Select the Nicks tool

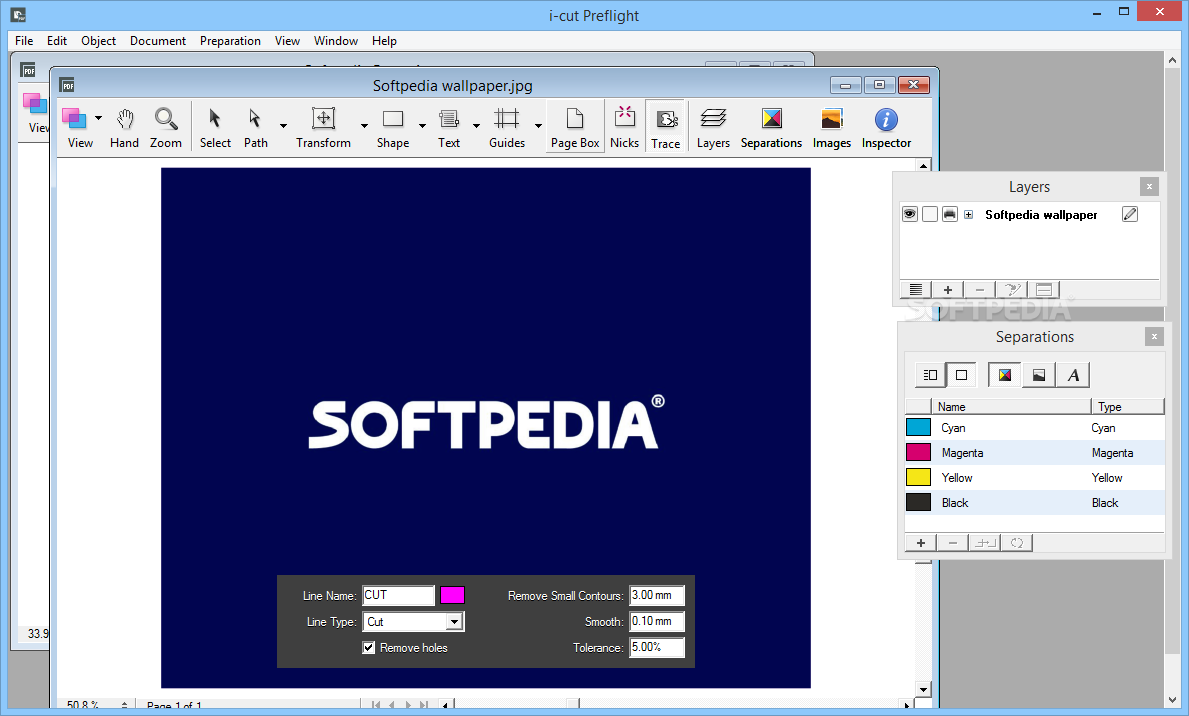625,127
